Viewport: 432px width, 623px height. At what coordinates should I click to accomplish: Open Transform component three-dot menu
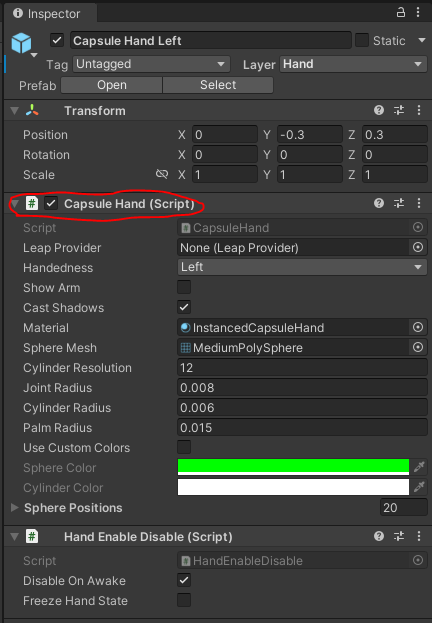(419, 110)
